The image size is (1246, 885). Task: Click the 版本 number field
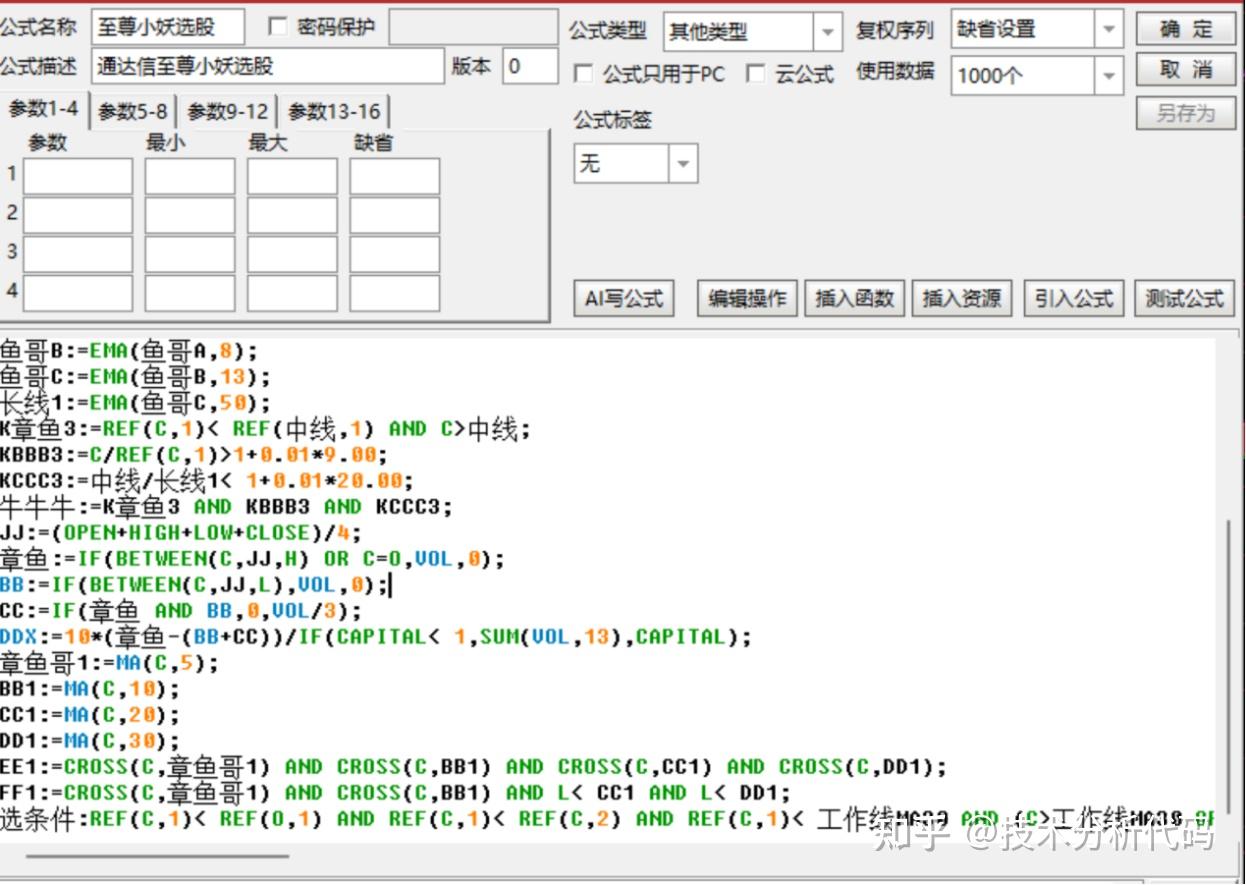click(530, 67)
